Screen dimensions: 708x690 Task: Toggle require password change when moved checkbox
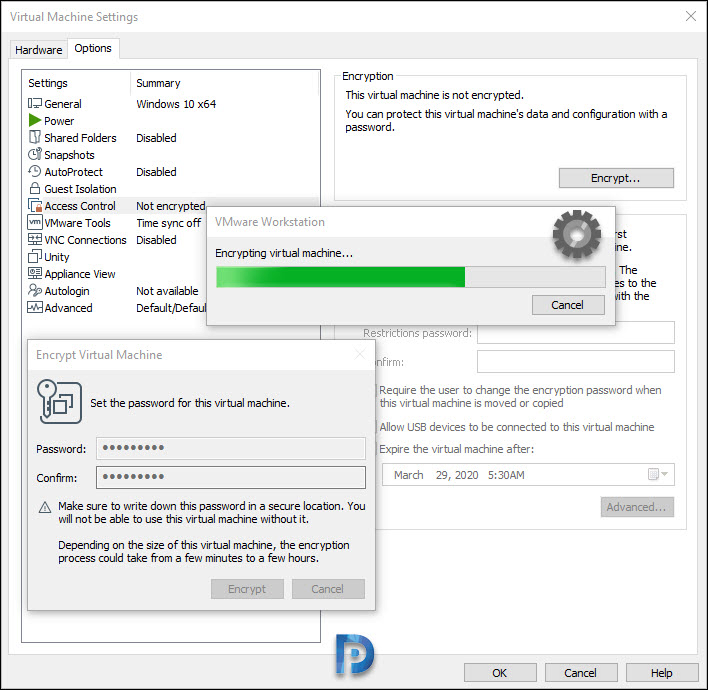click(376, 390)
